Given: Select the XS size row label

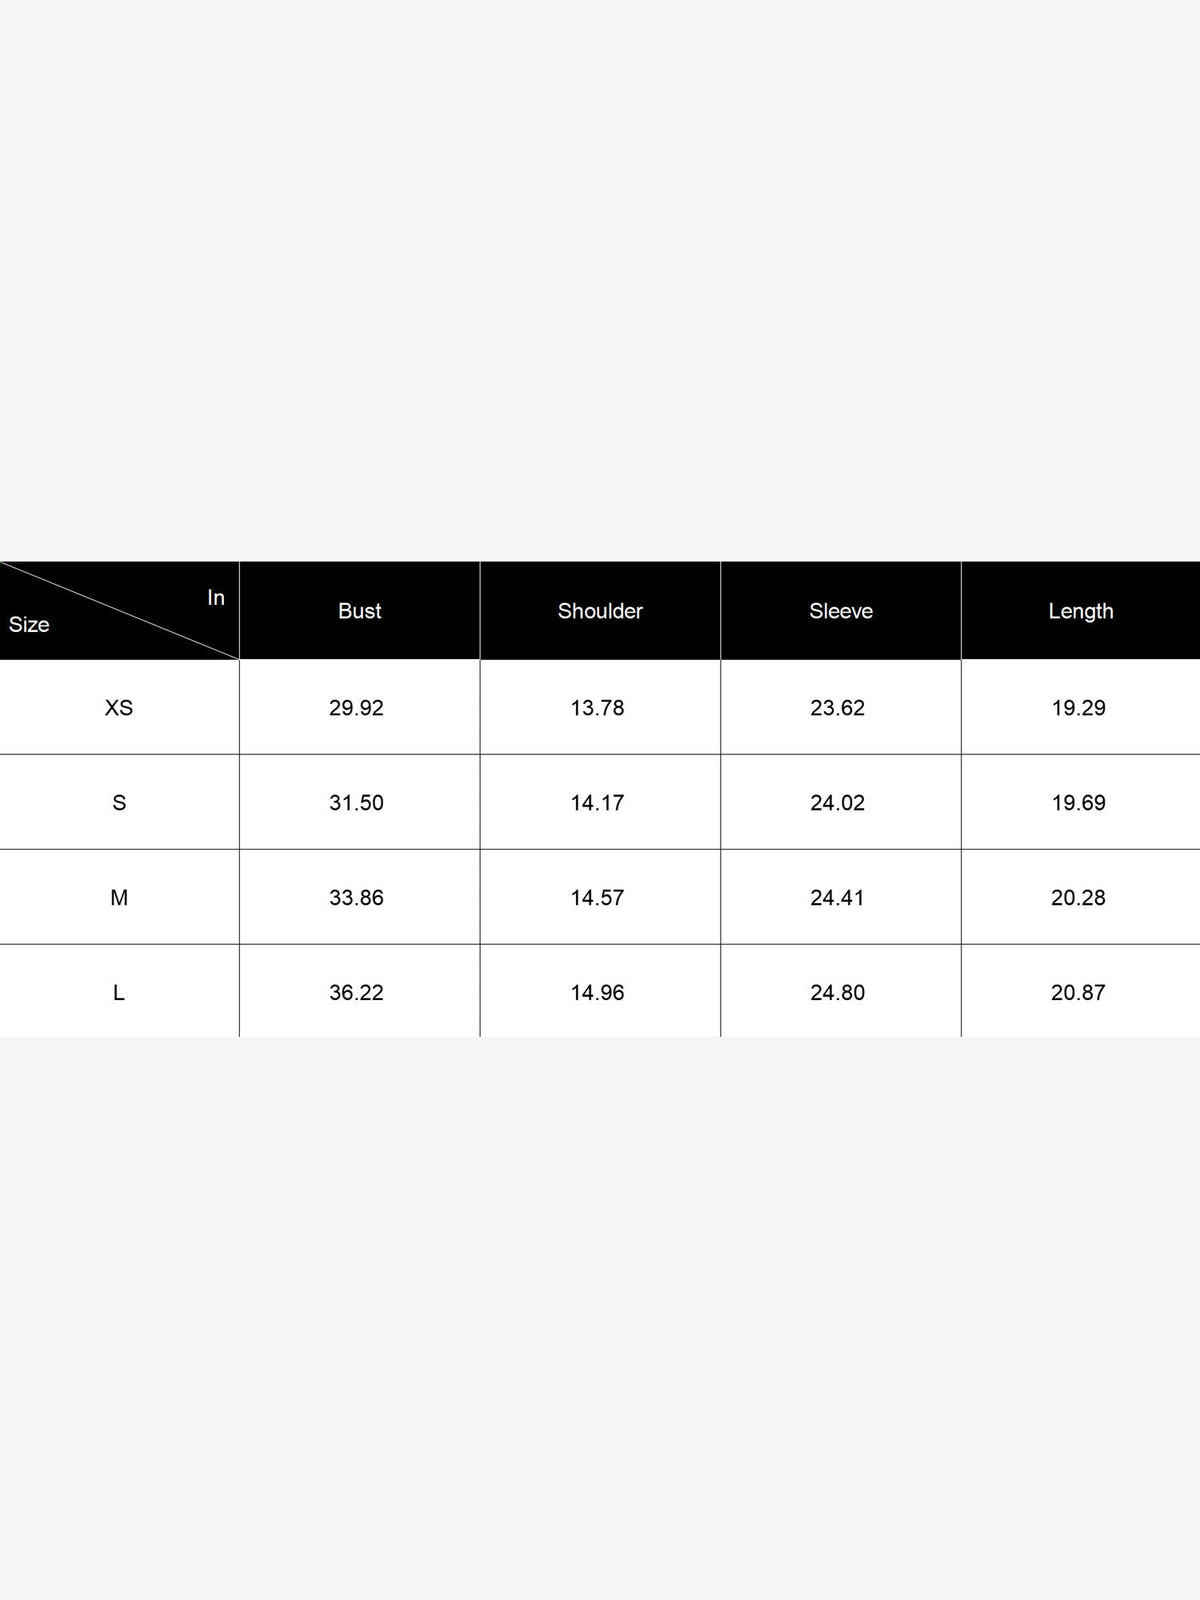Looking at the screenshot, I should coord(119,708).
